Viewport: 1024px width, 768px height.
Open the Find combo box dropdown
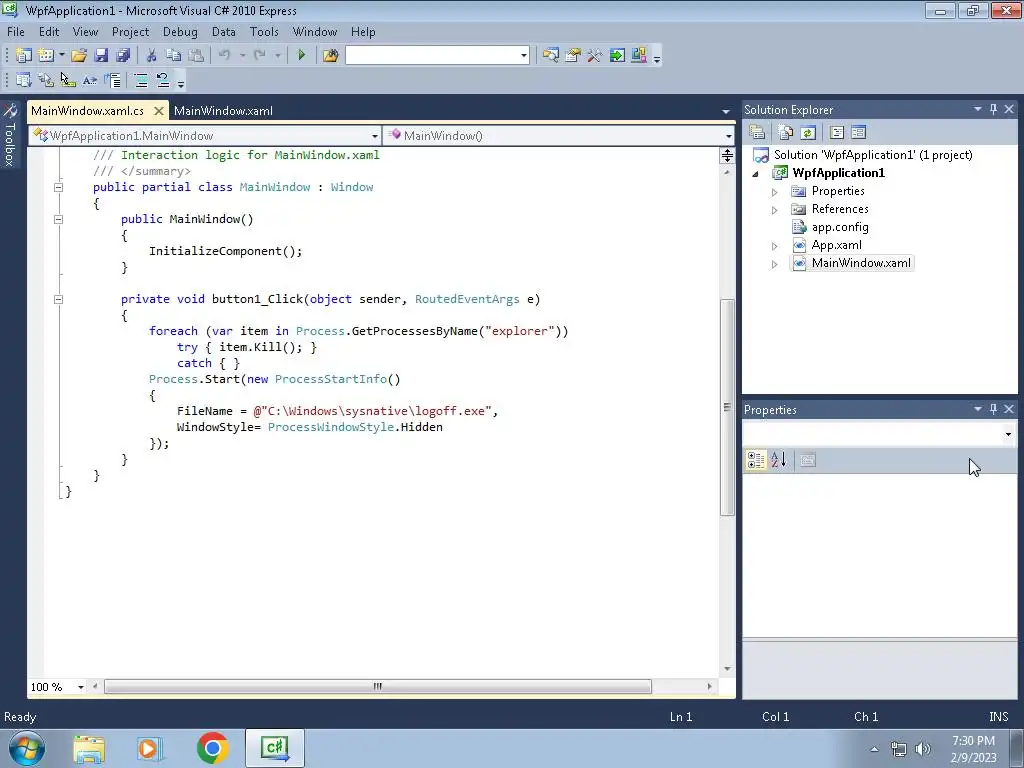[524, 56]
